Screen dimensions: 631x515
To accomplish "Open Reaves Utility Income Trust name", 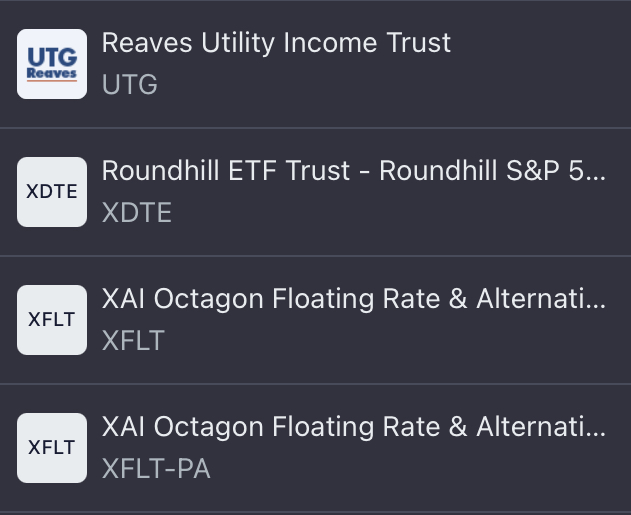I will click(x=276, y=43).
